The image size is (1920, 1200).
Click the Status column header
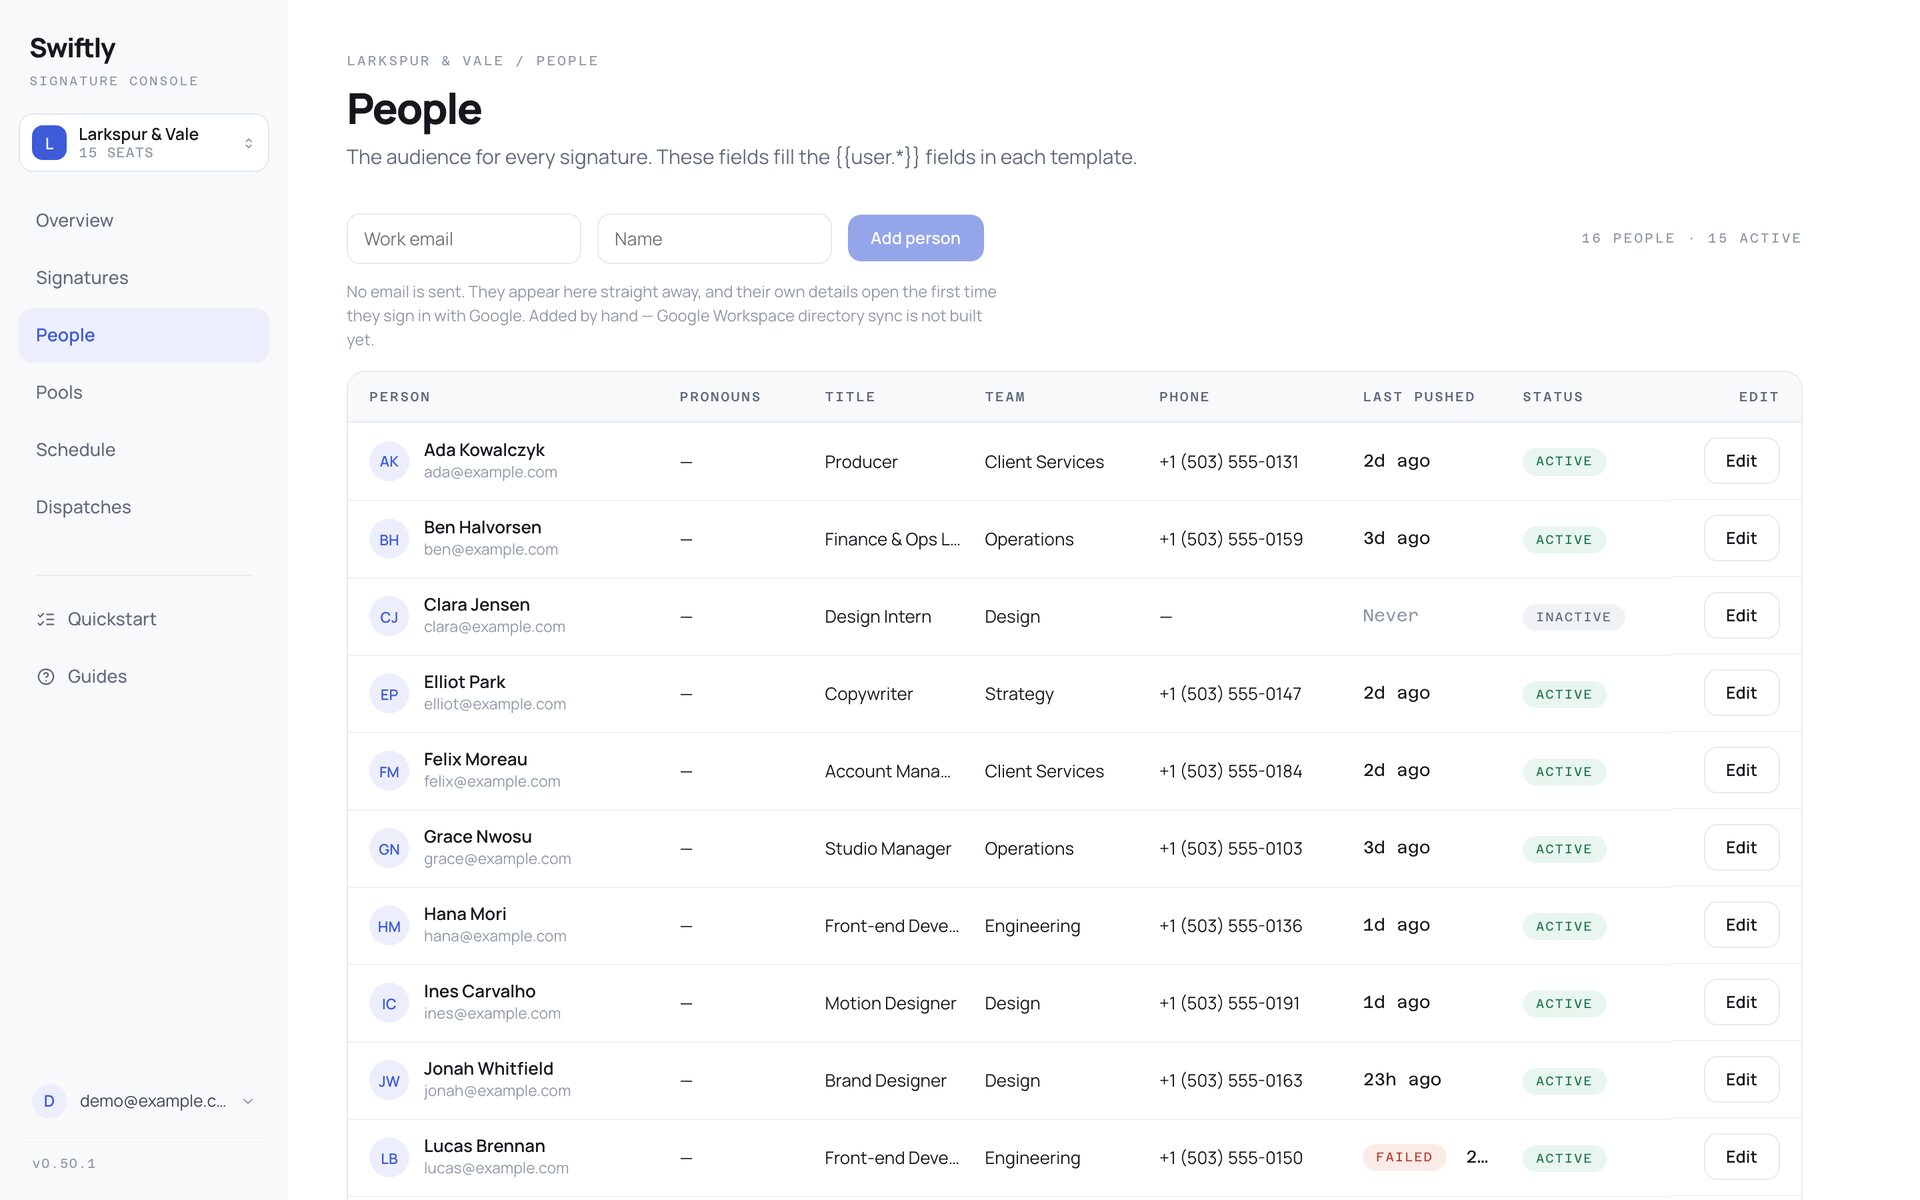pyautogui.click(x=1553, y=397)
